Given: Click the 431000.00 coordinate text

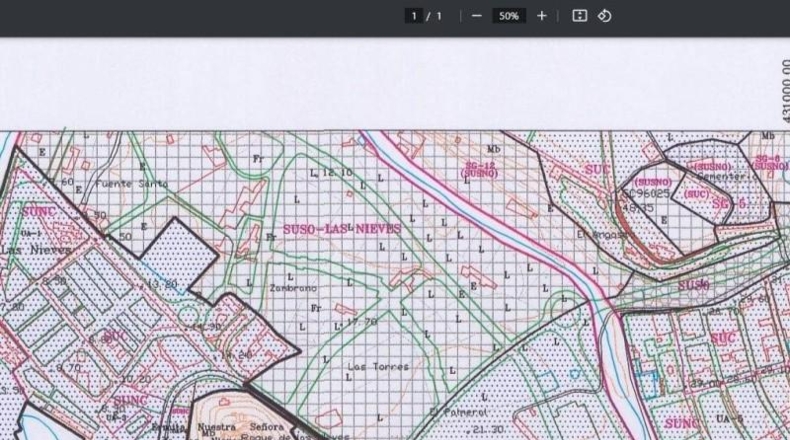Looking at the screenshot, I should click(x=785, y=91).
